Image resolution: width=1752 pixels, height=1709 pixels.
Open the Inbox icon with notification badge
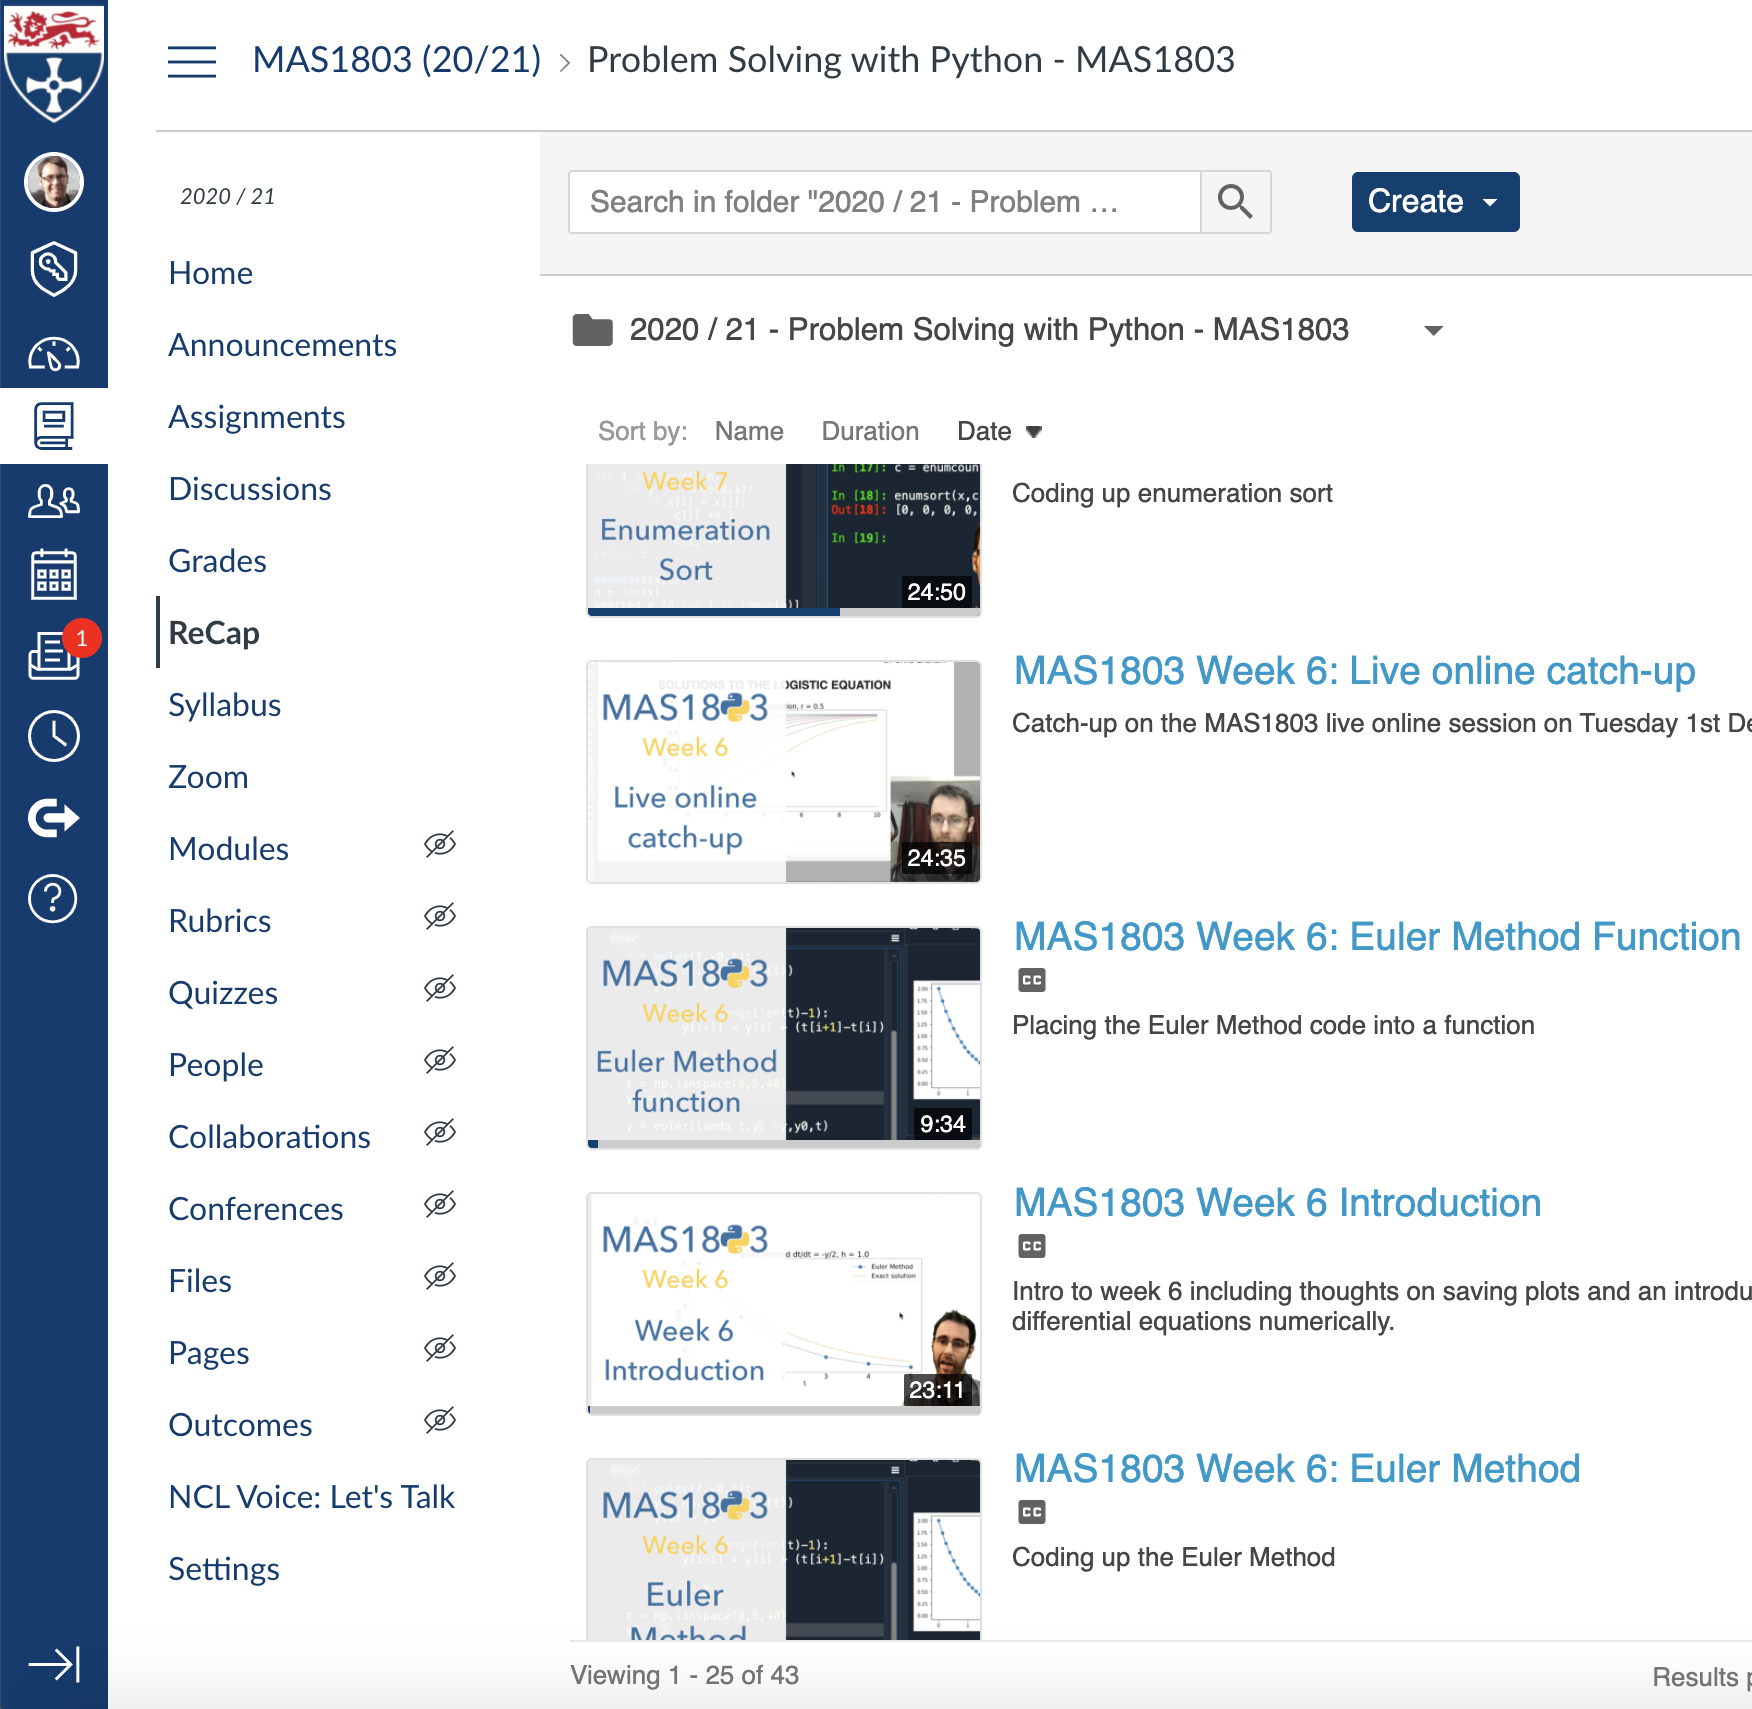click(x=55, y=655)
